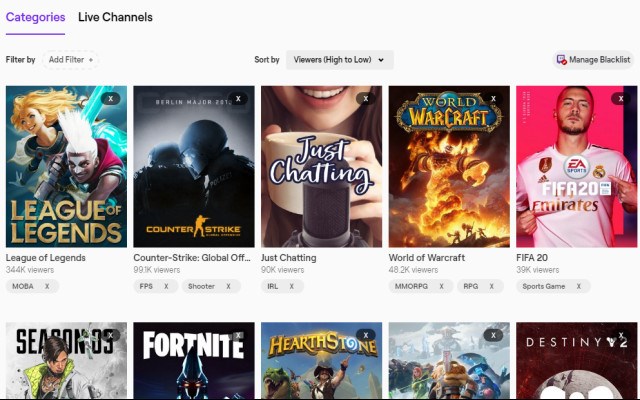Select the Shooter tag
The height and width of the screenshot is (400, 640).
[201, 286]
